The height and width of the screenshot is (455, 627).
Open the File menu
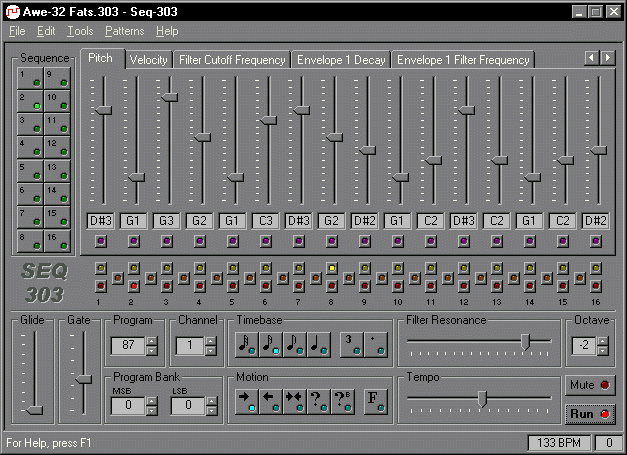(17, 31)
